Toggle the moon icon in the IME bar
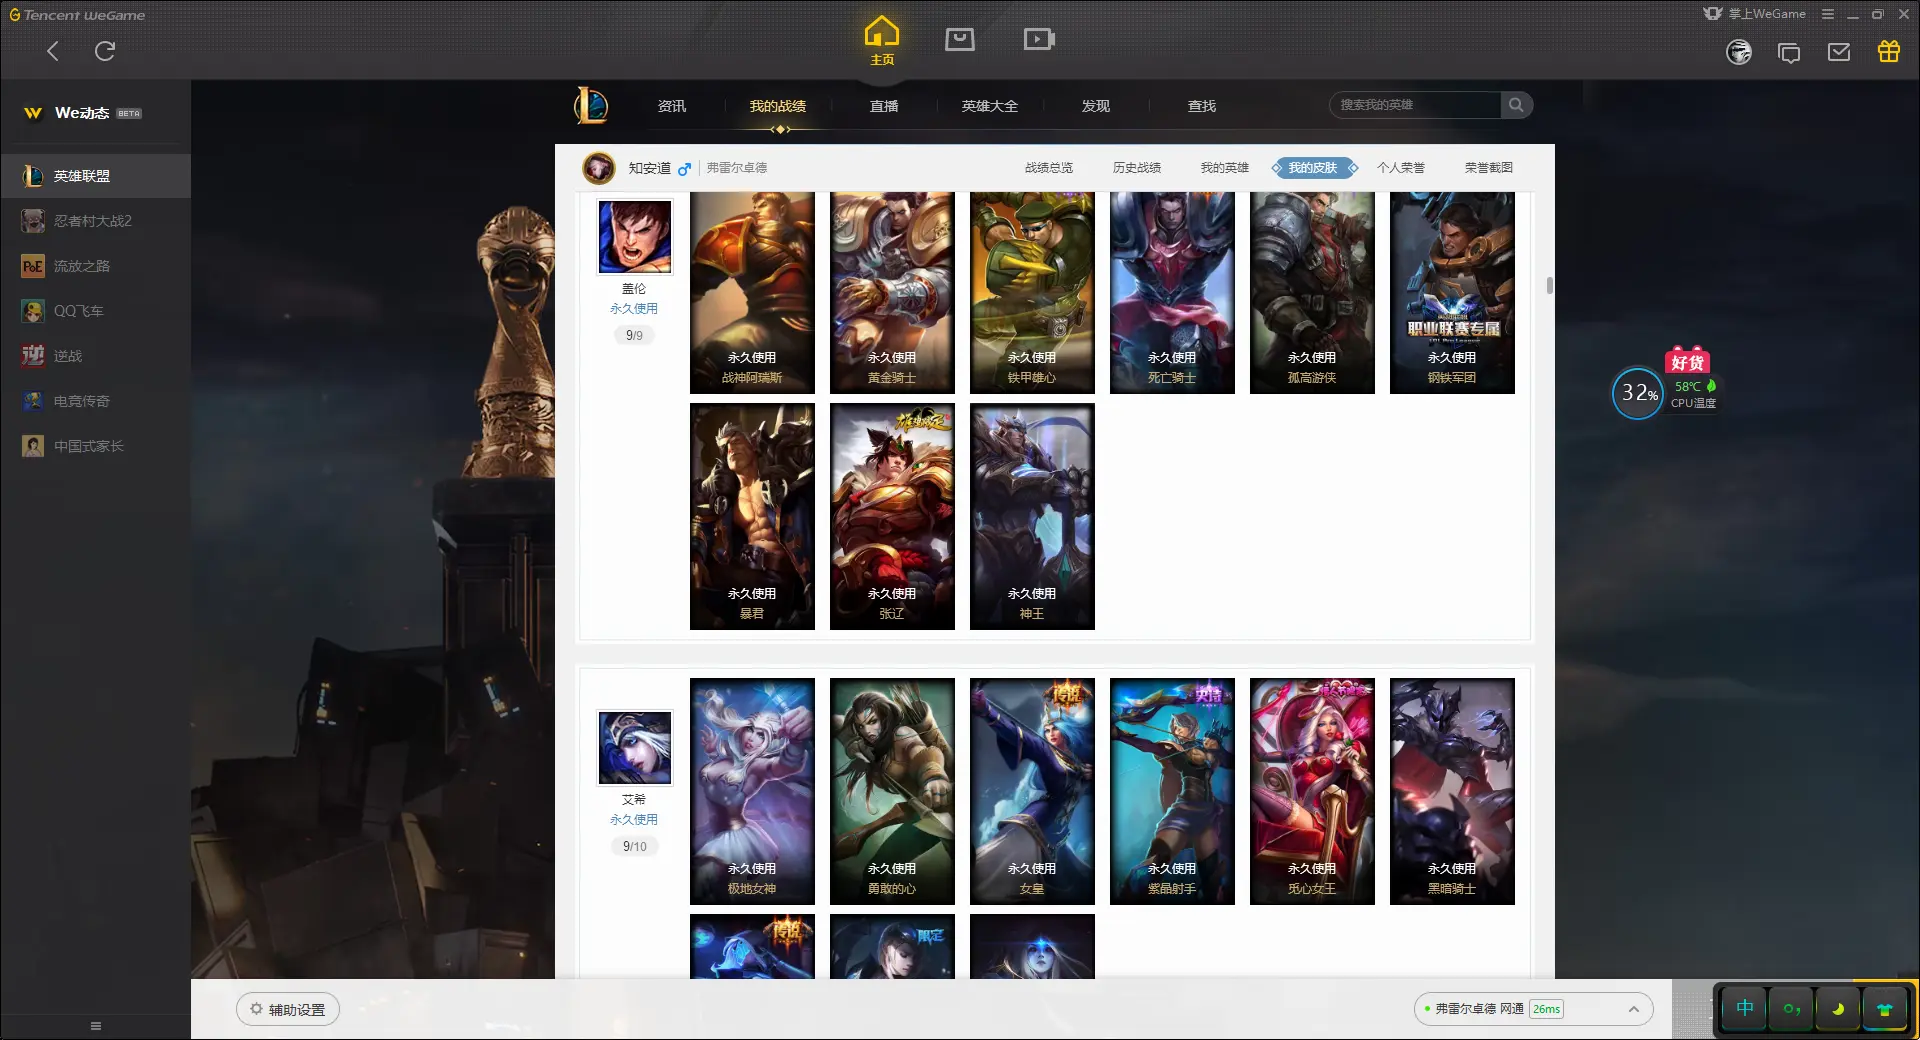Image resolution: width=1920 pixels, height=1040 pixels. coord(1838,1009)
